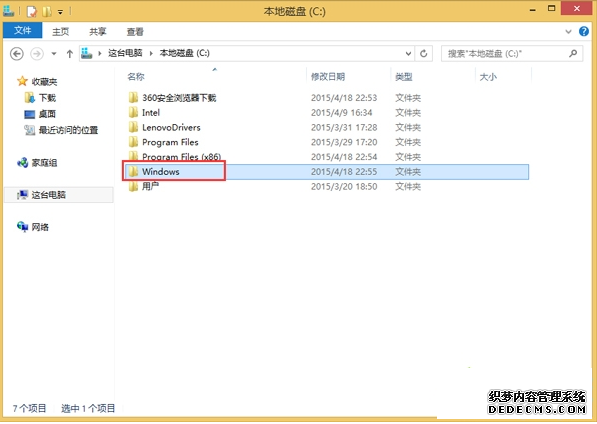Click the Refresh button in address bar

click(423, 54)
